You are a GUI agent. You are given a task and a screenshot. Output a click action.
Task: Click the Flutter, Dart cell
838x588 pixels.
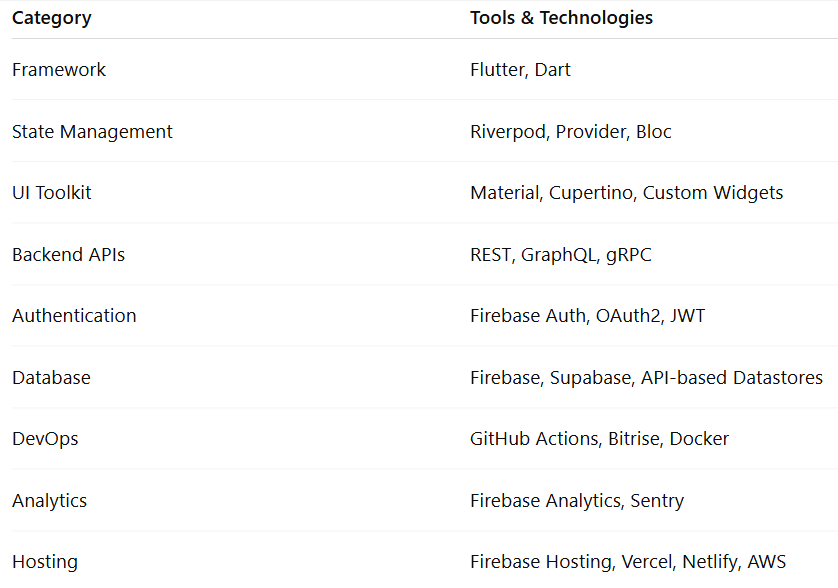[x=520, y=70]
